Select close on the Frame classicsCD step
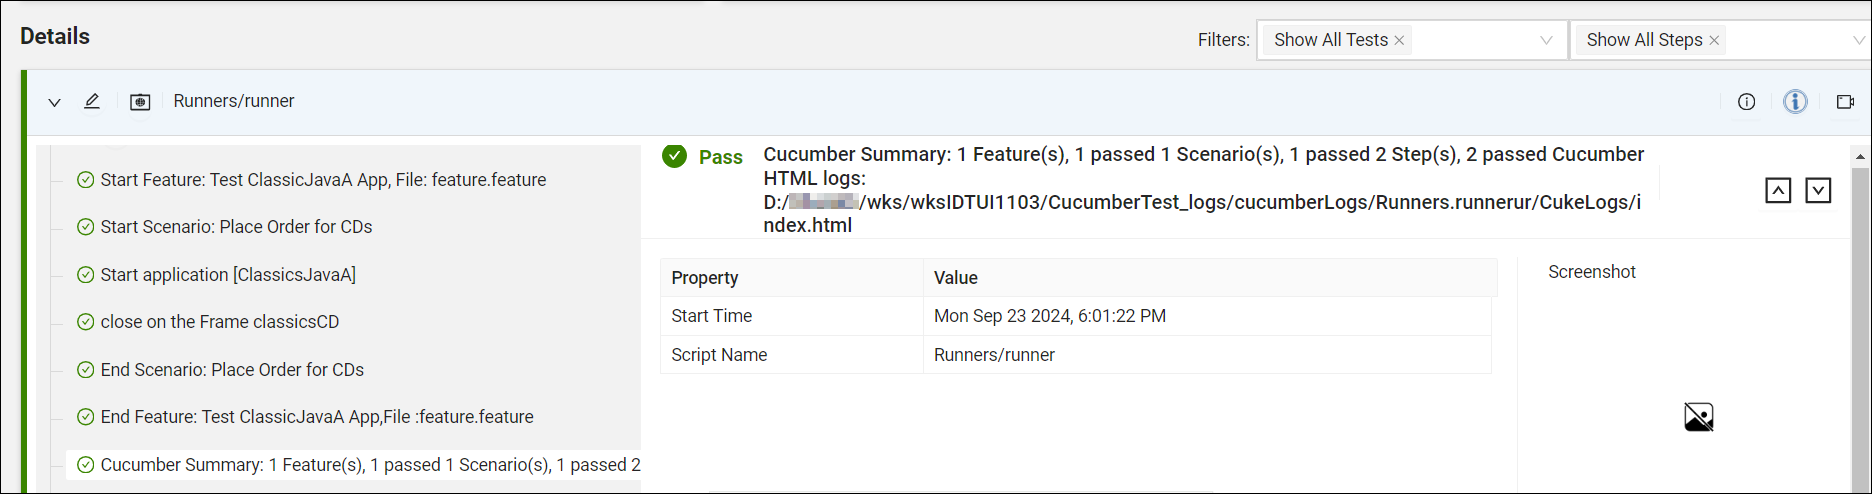Image resolution: width=1872 pixels, height=494 pixels. tap(220, 322)
